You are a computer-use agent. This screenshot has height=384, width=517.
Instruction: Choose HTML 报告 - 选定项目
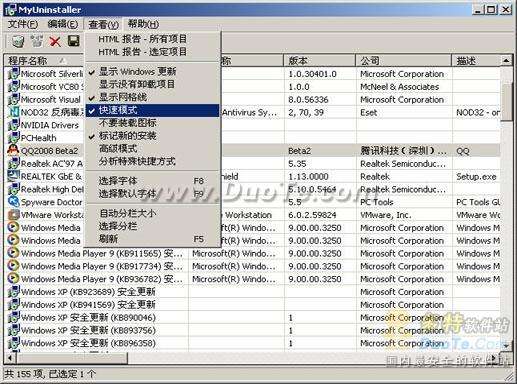[x=153, y=52]
